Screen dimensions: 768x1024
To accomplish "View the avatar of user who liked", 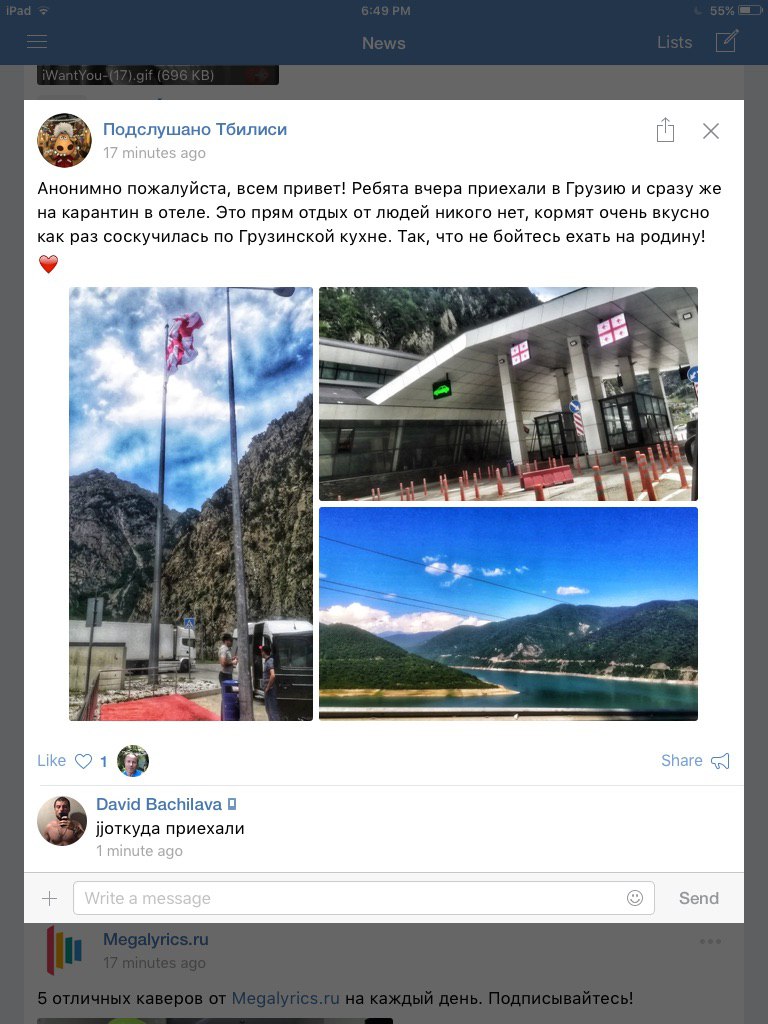I will coord(133,761).
